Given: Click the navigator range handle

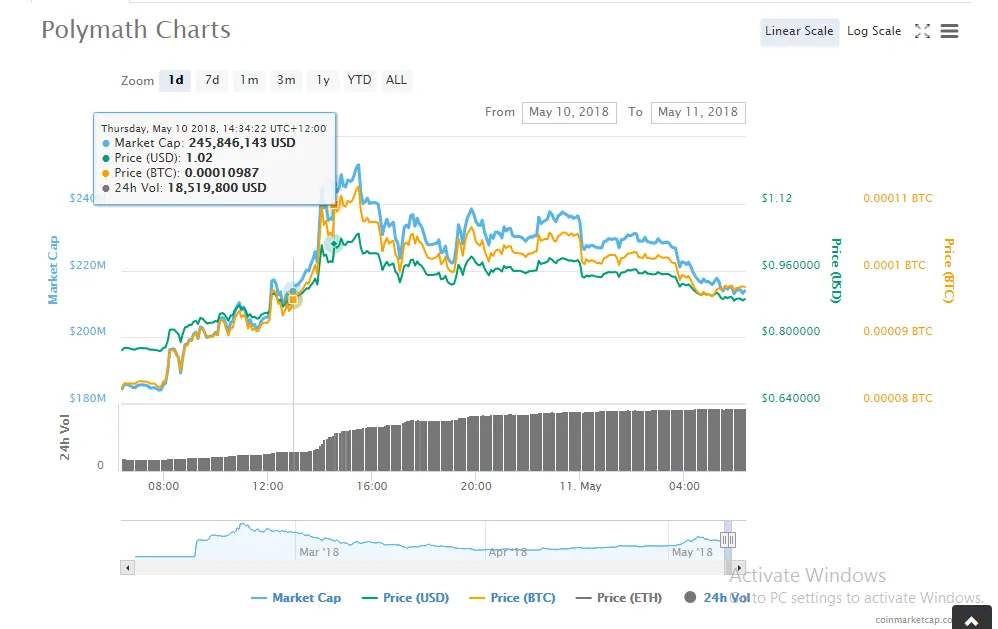Looking at the screenshot, I should point(727,540).
